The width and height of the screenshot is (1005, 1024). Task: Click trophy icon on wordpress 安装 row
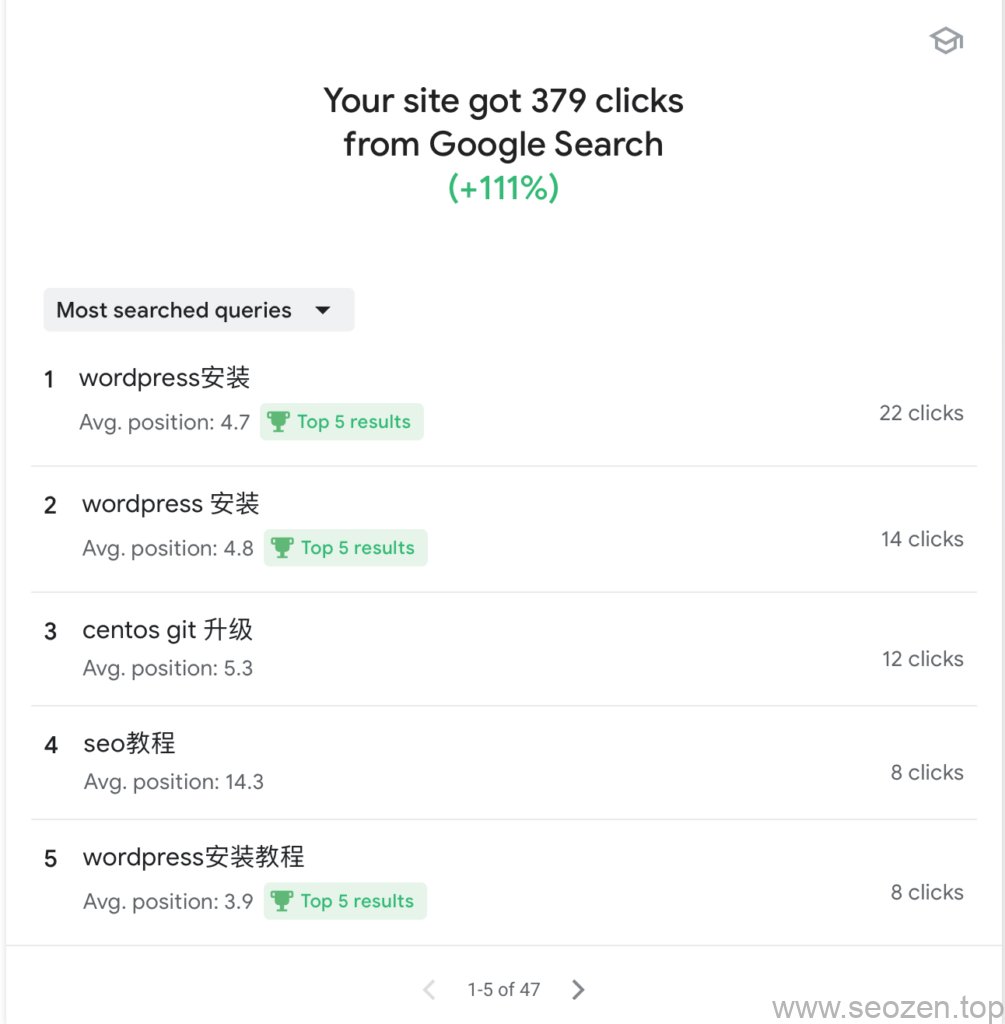coord(282,548)
